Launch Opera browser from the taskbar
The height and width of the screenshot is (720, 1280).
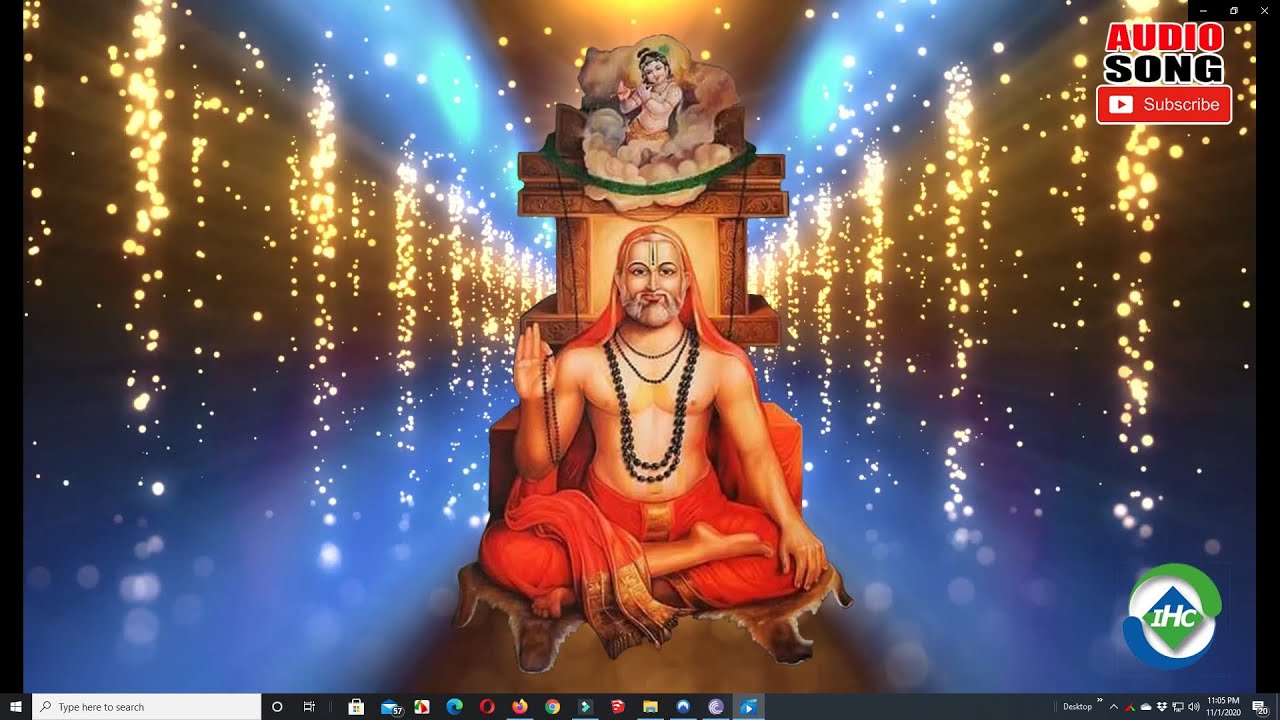pyautogui.click(x=487, y=707)
